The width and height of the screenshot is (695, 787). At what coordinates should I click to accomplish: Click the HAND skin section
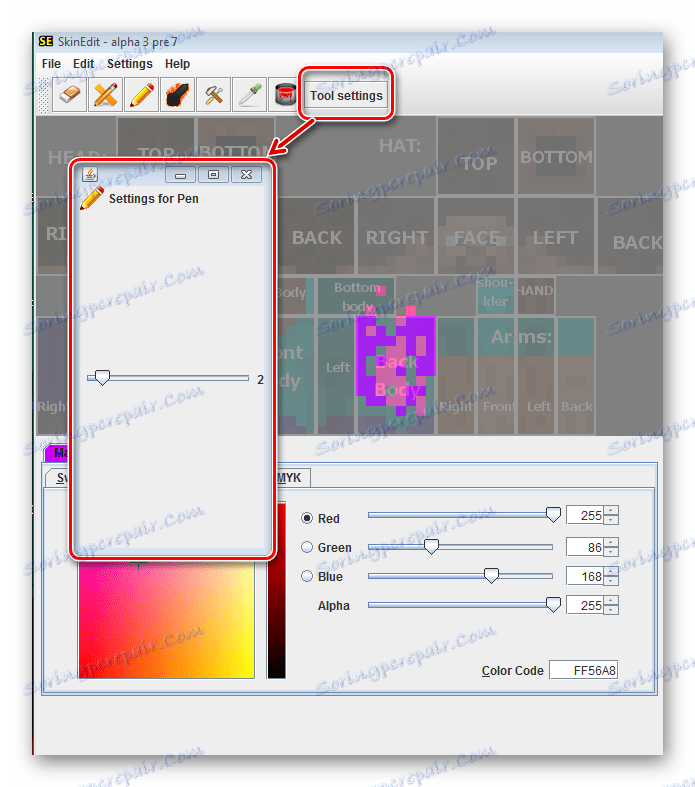pos(536,296)
